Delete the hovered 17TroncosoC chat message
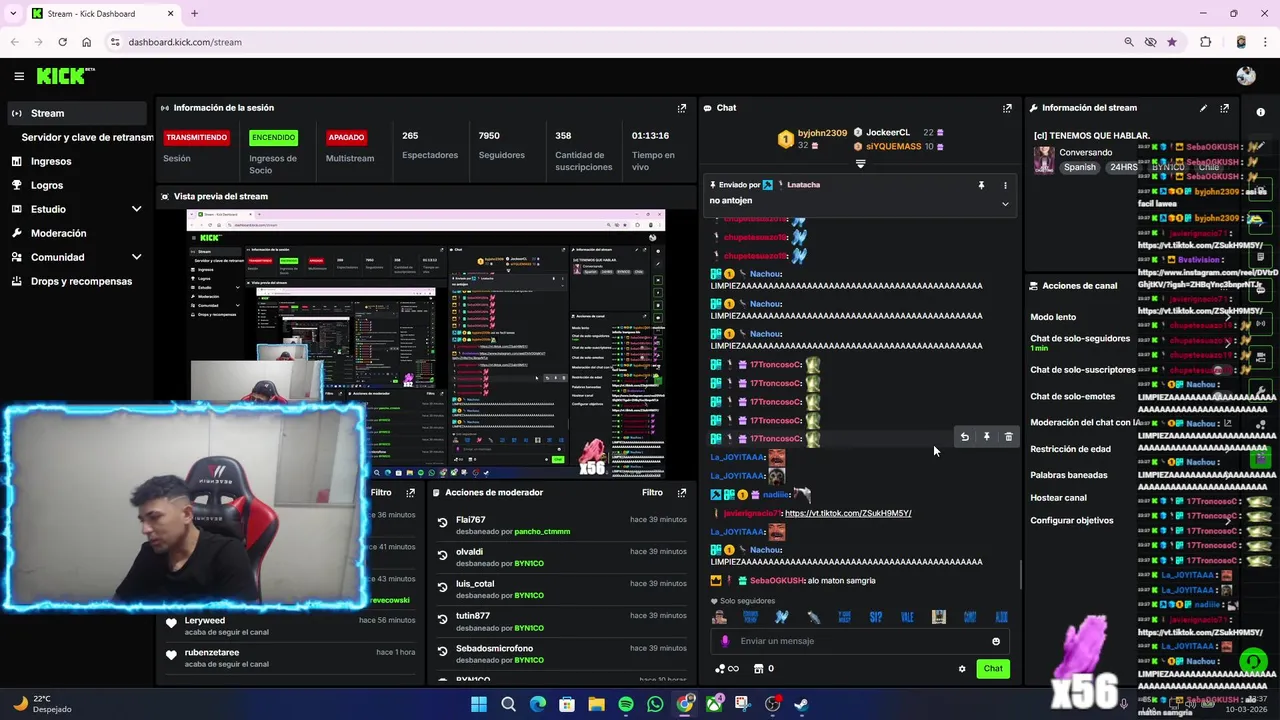The height and width of the screenshot is (720, 1280). point(1008,437)
